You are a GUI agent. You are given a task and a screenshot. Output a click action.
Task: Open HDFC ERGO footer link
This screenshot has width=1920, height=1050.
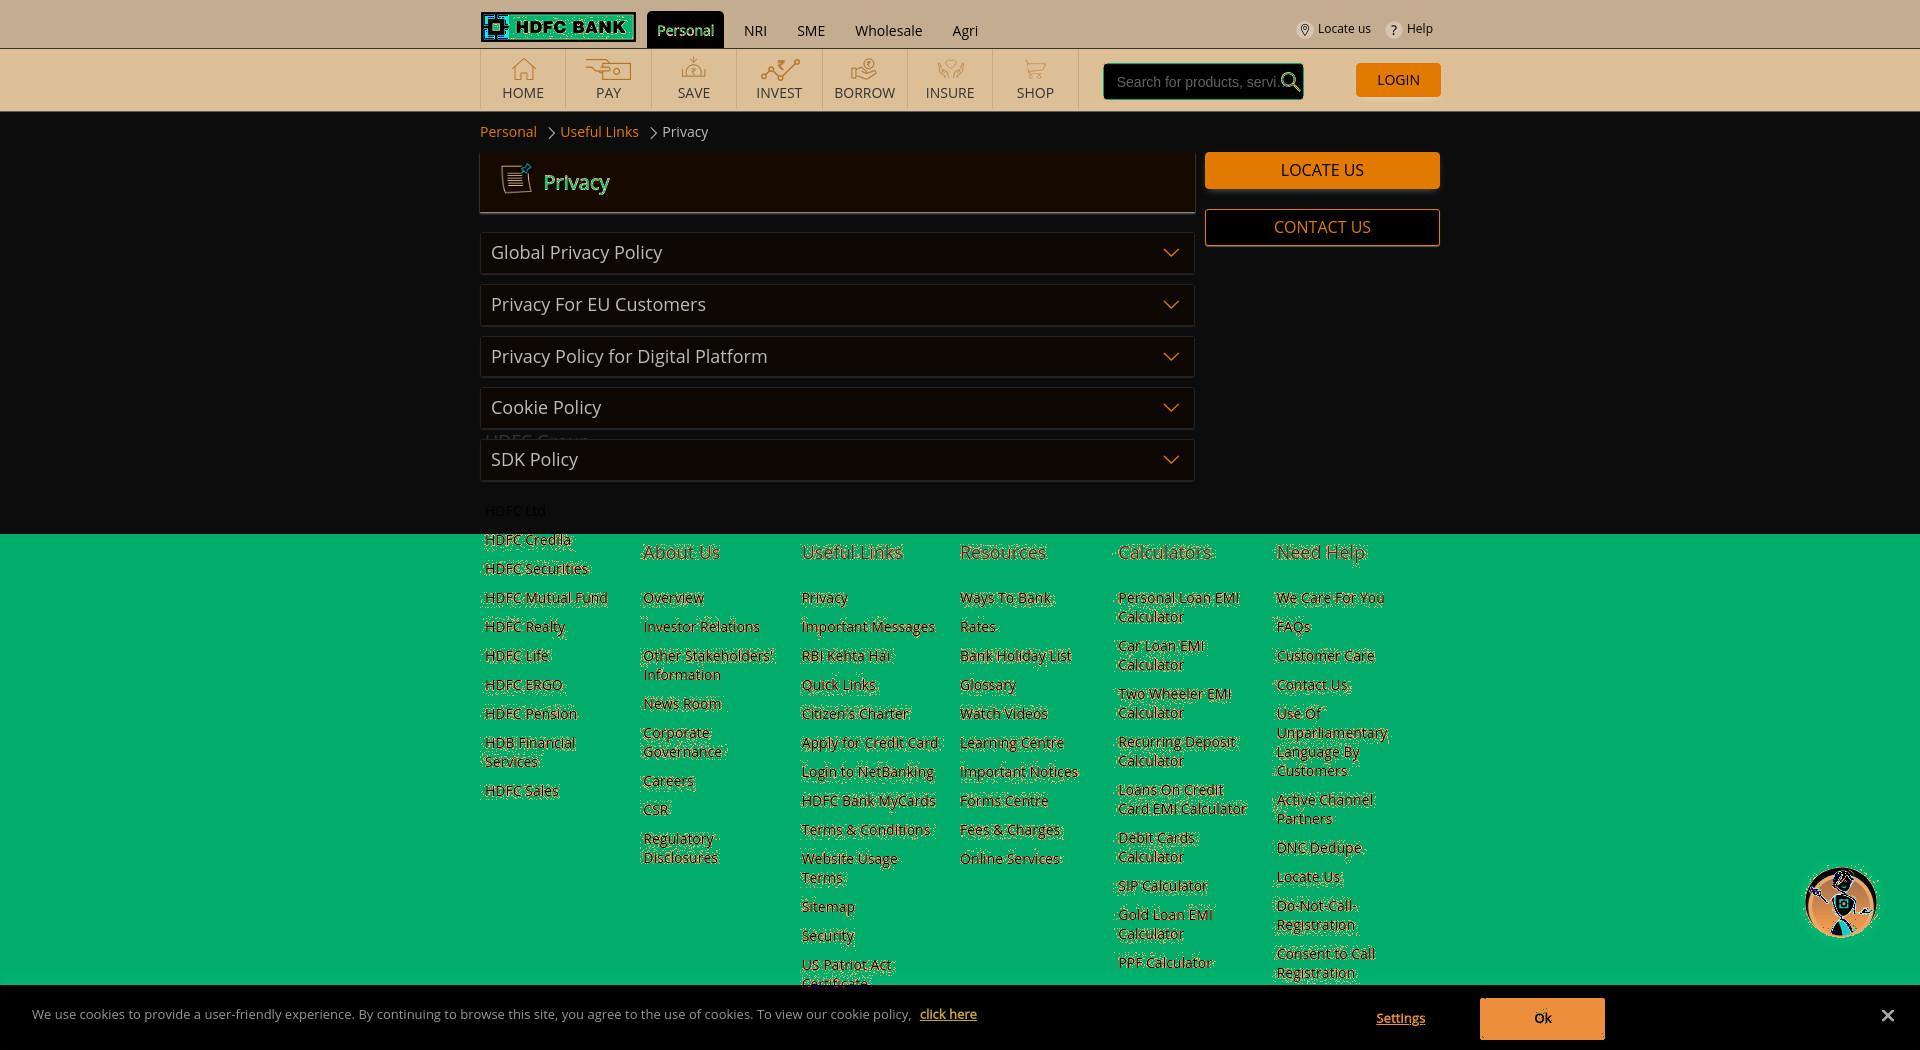point(524,685)
